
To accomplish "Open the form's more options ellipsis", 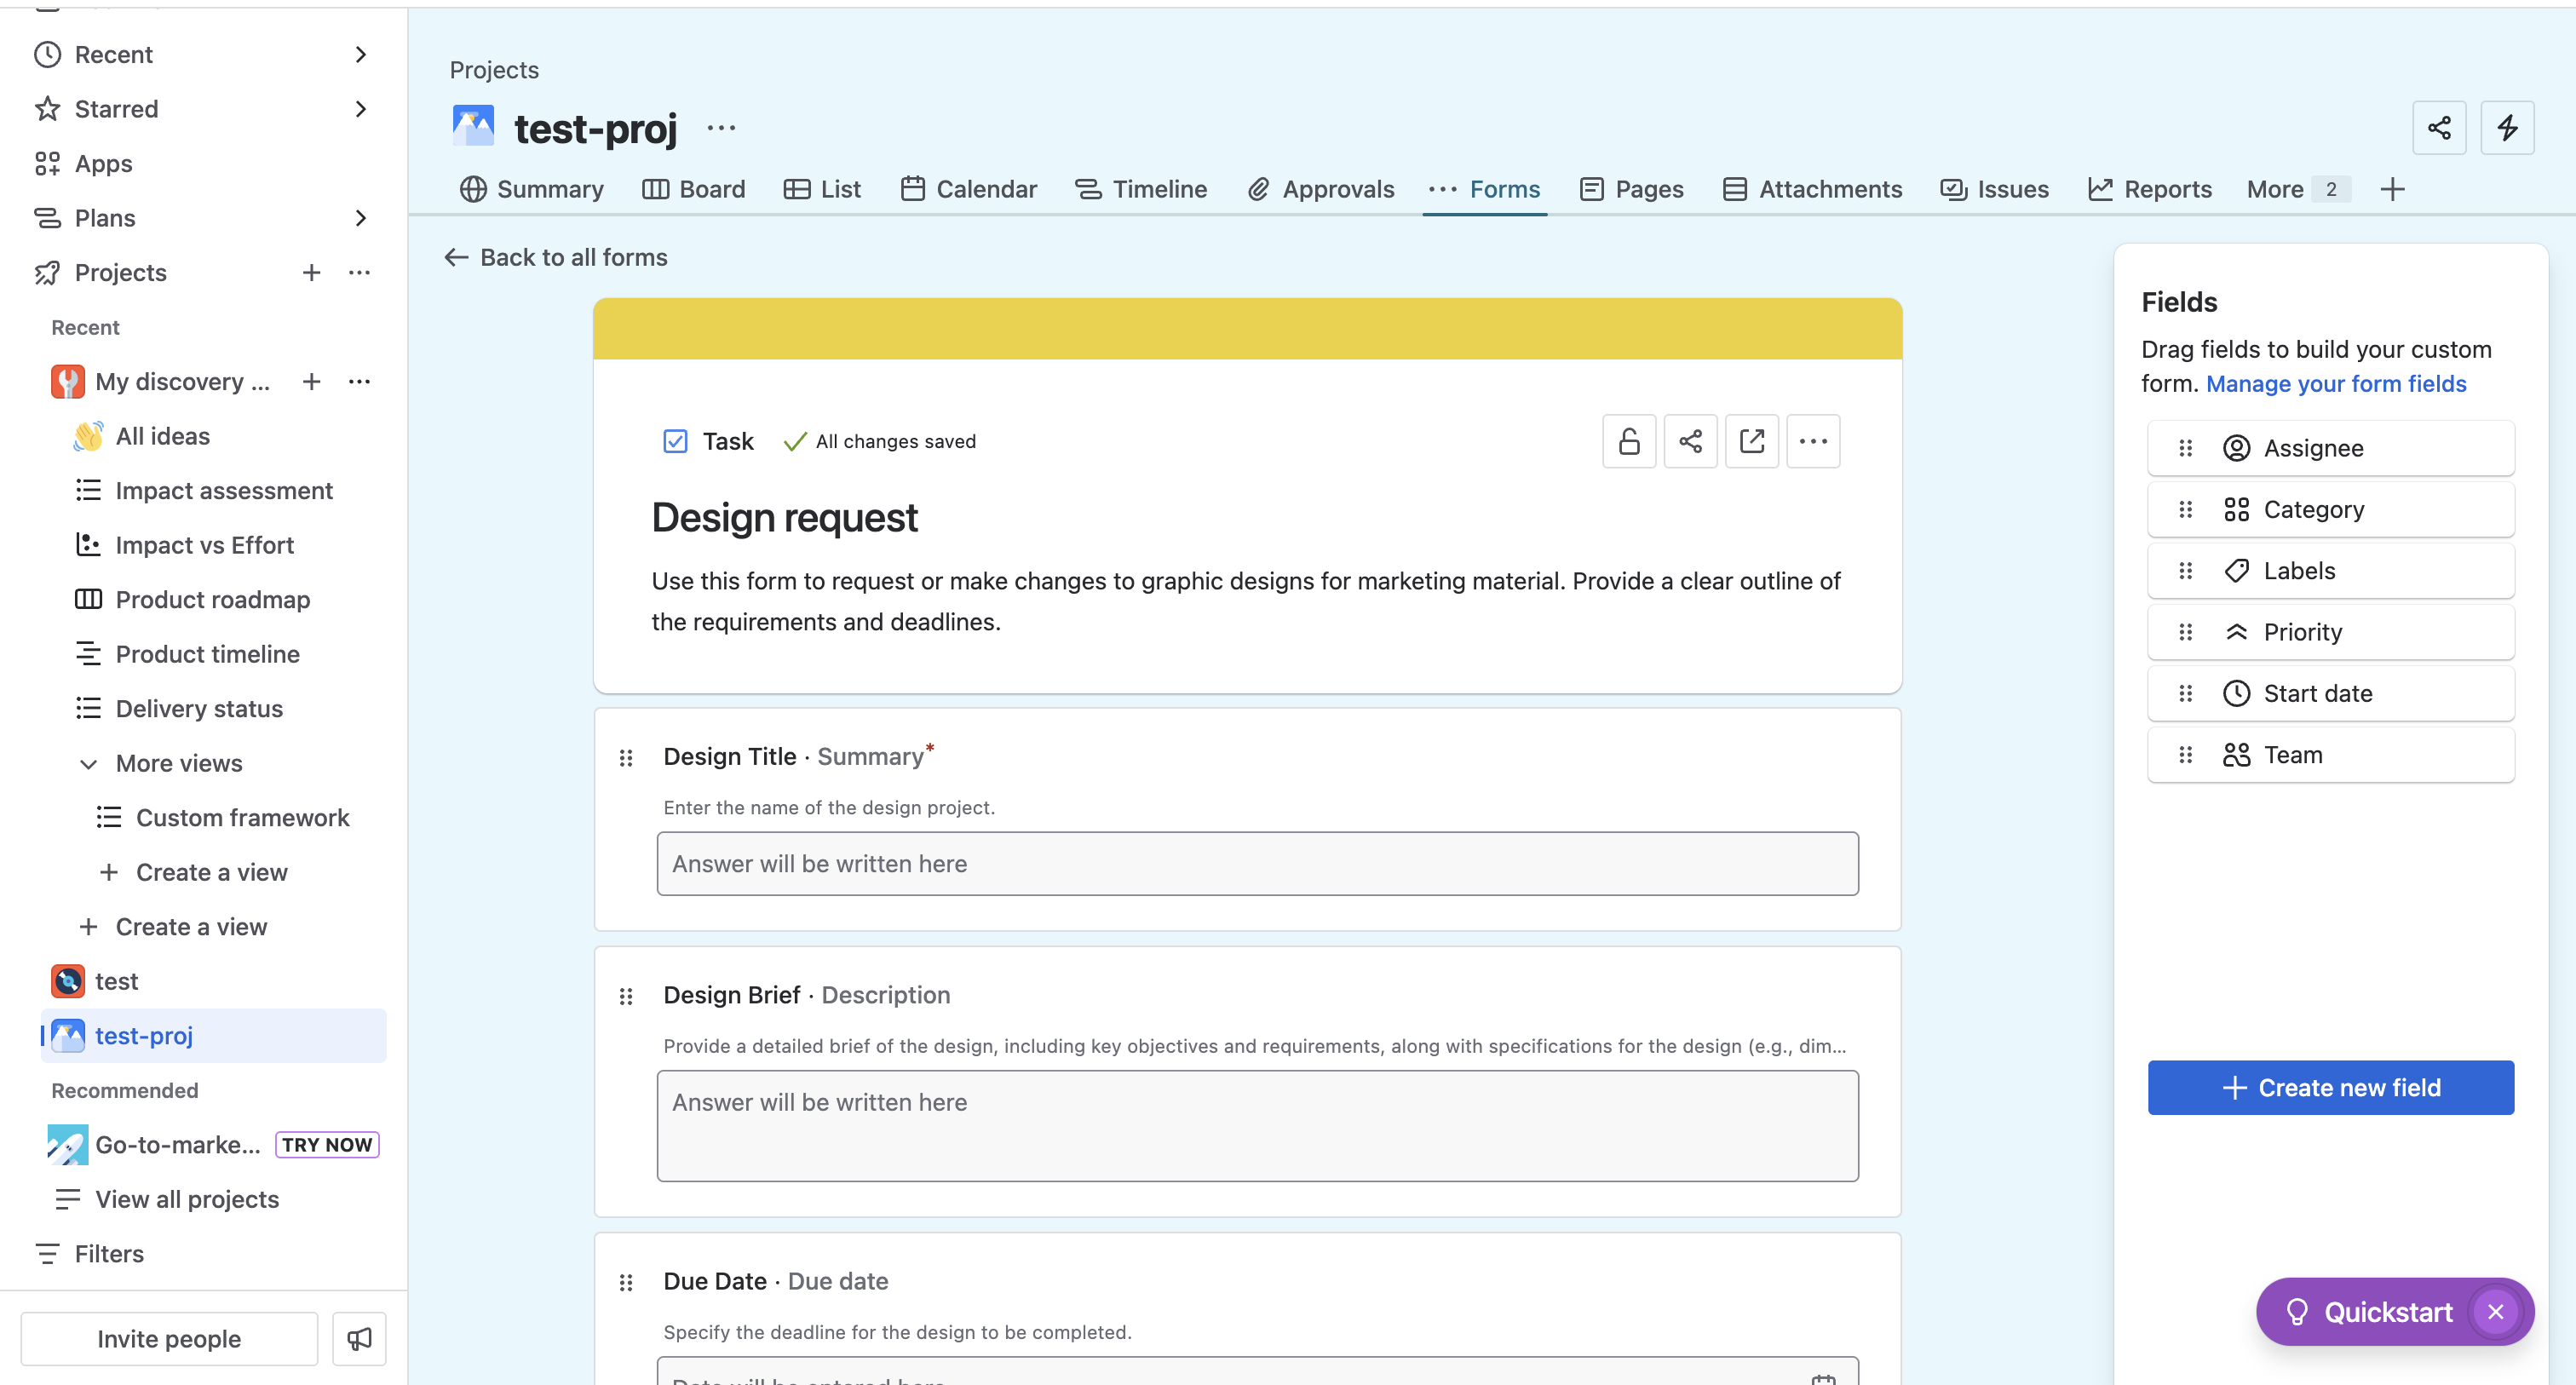I will pos(1813,440).
